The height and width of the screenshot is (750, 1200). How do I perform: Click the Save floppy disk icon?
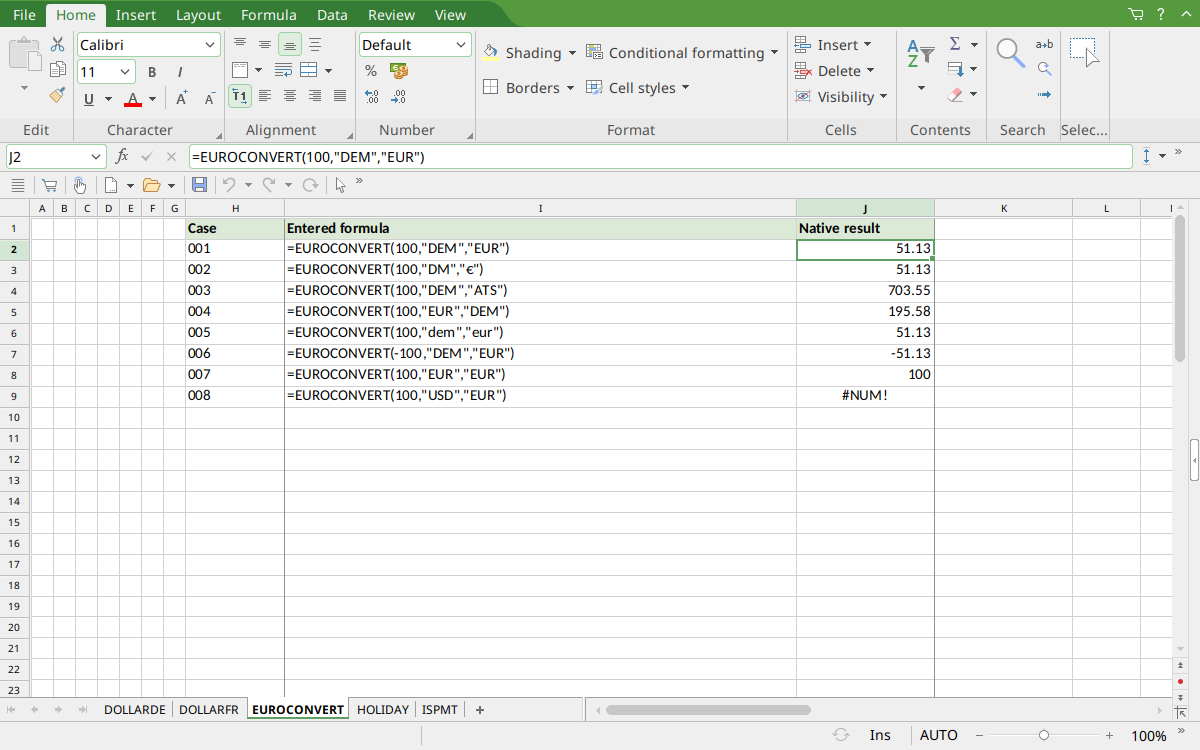pyautogui.click(x=199, y=185)
